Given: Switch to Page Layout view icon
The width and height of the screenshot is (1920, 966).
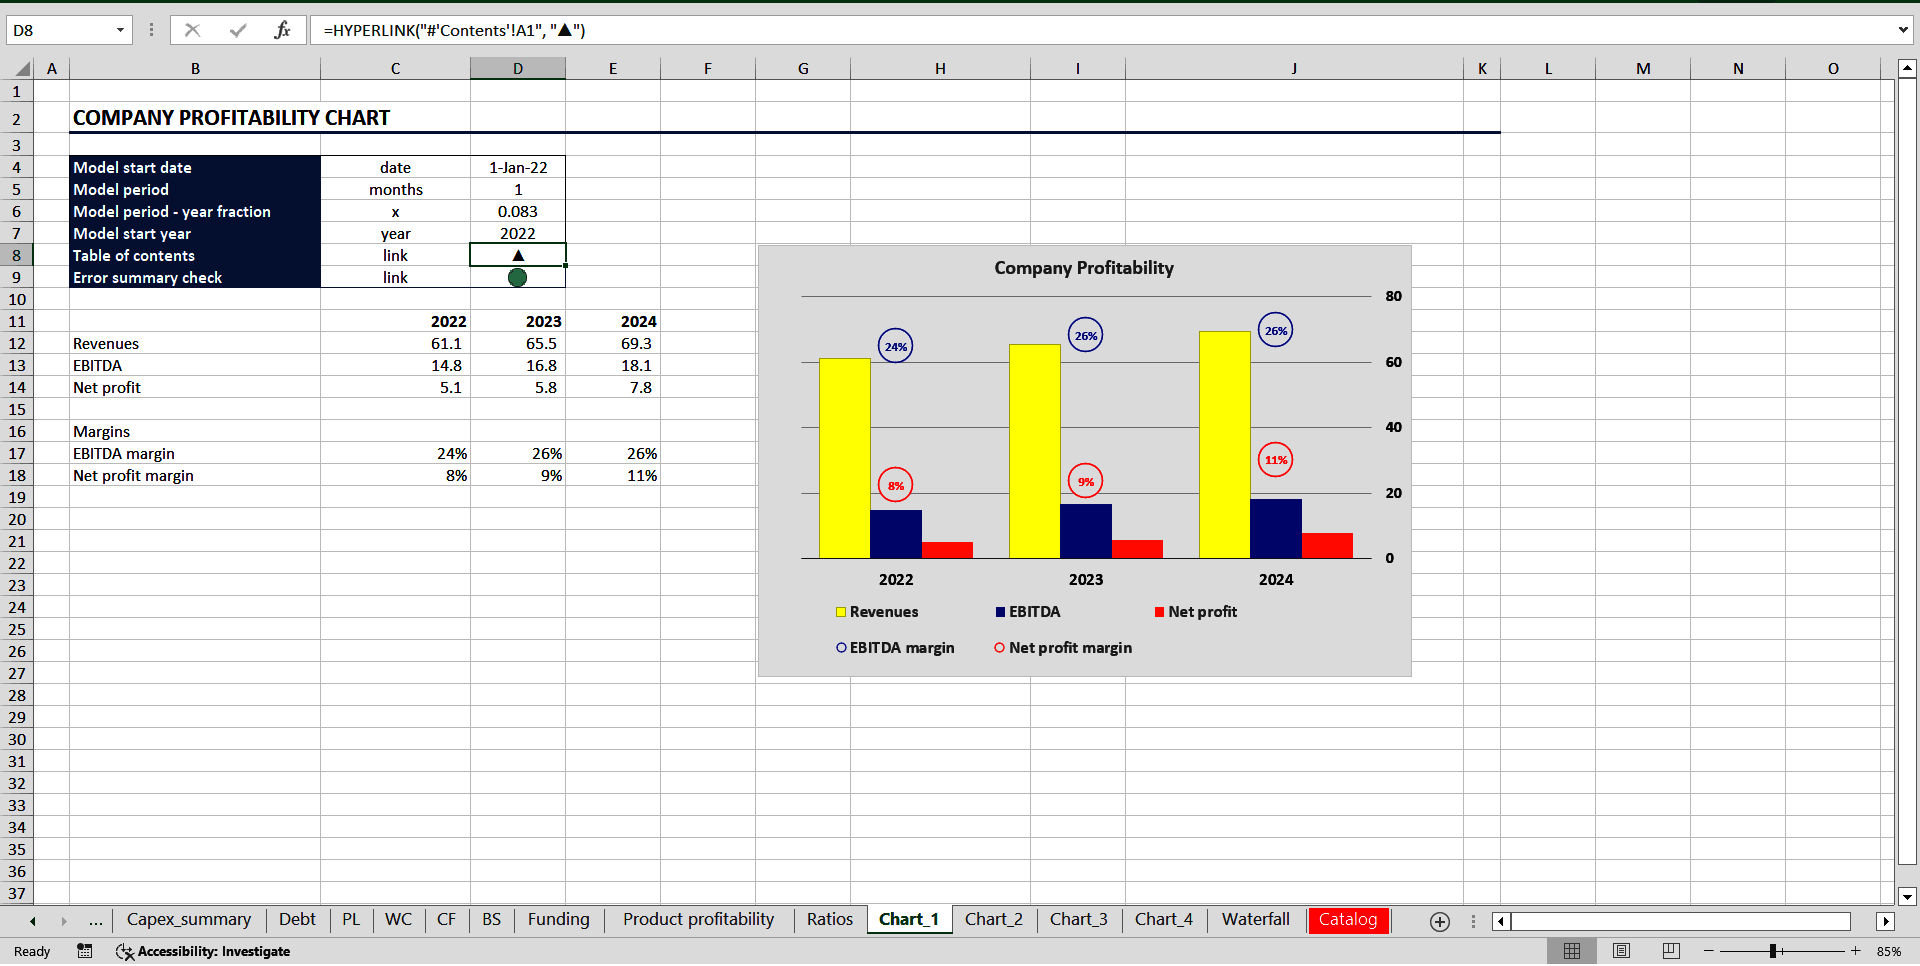Looking at the screenshot, I should 1621,951.
